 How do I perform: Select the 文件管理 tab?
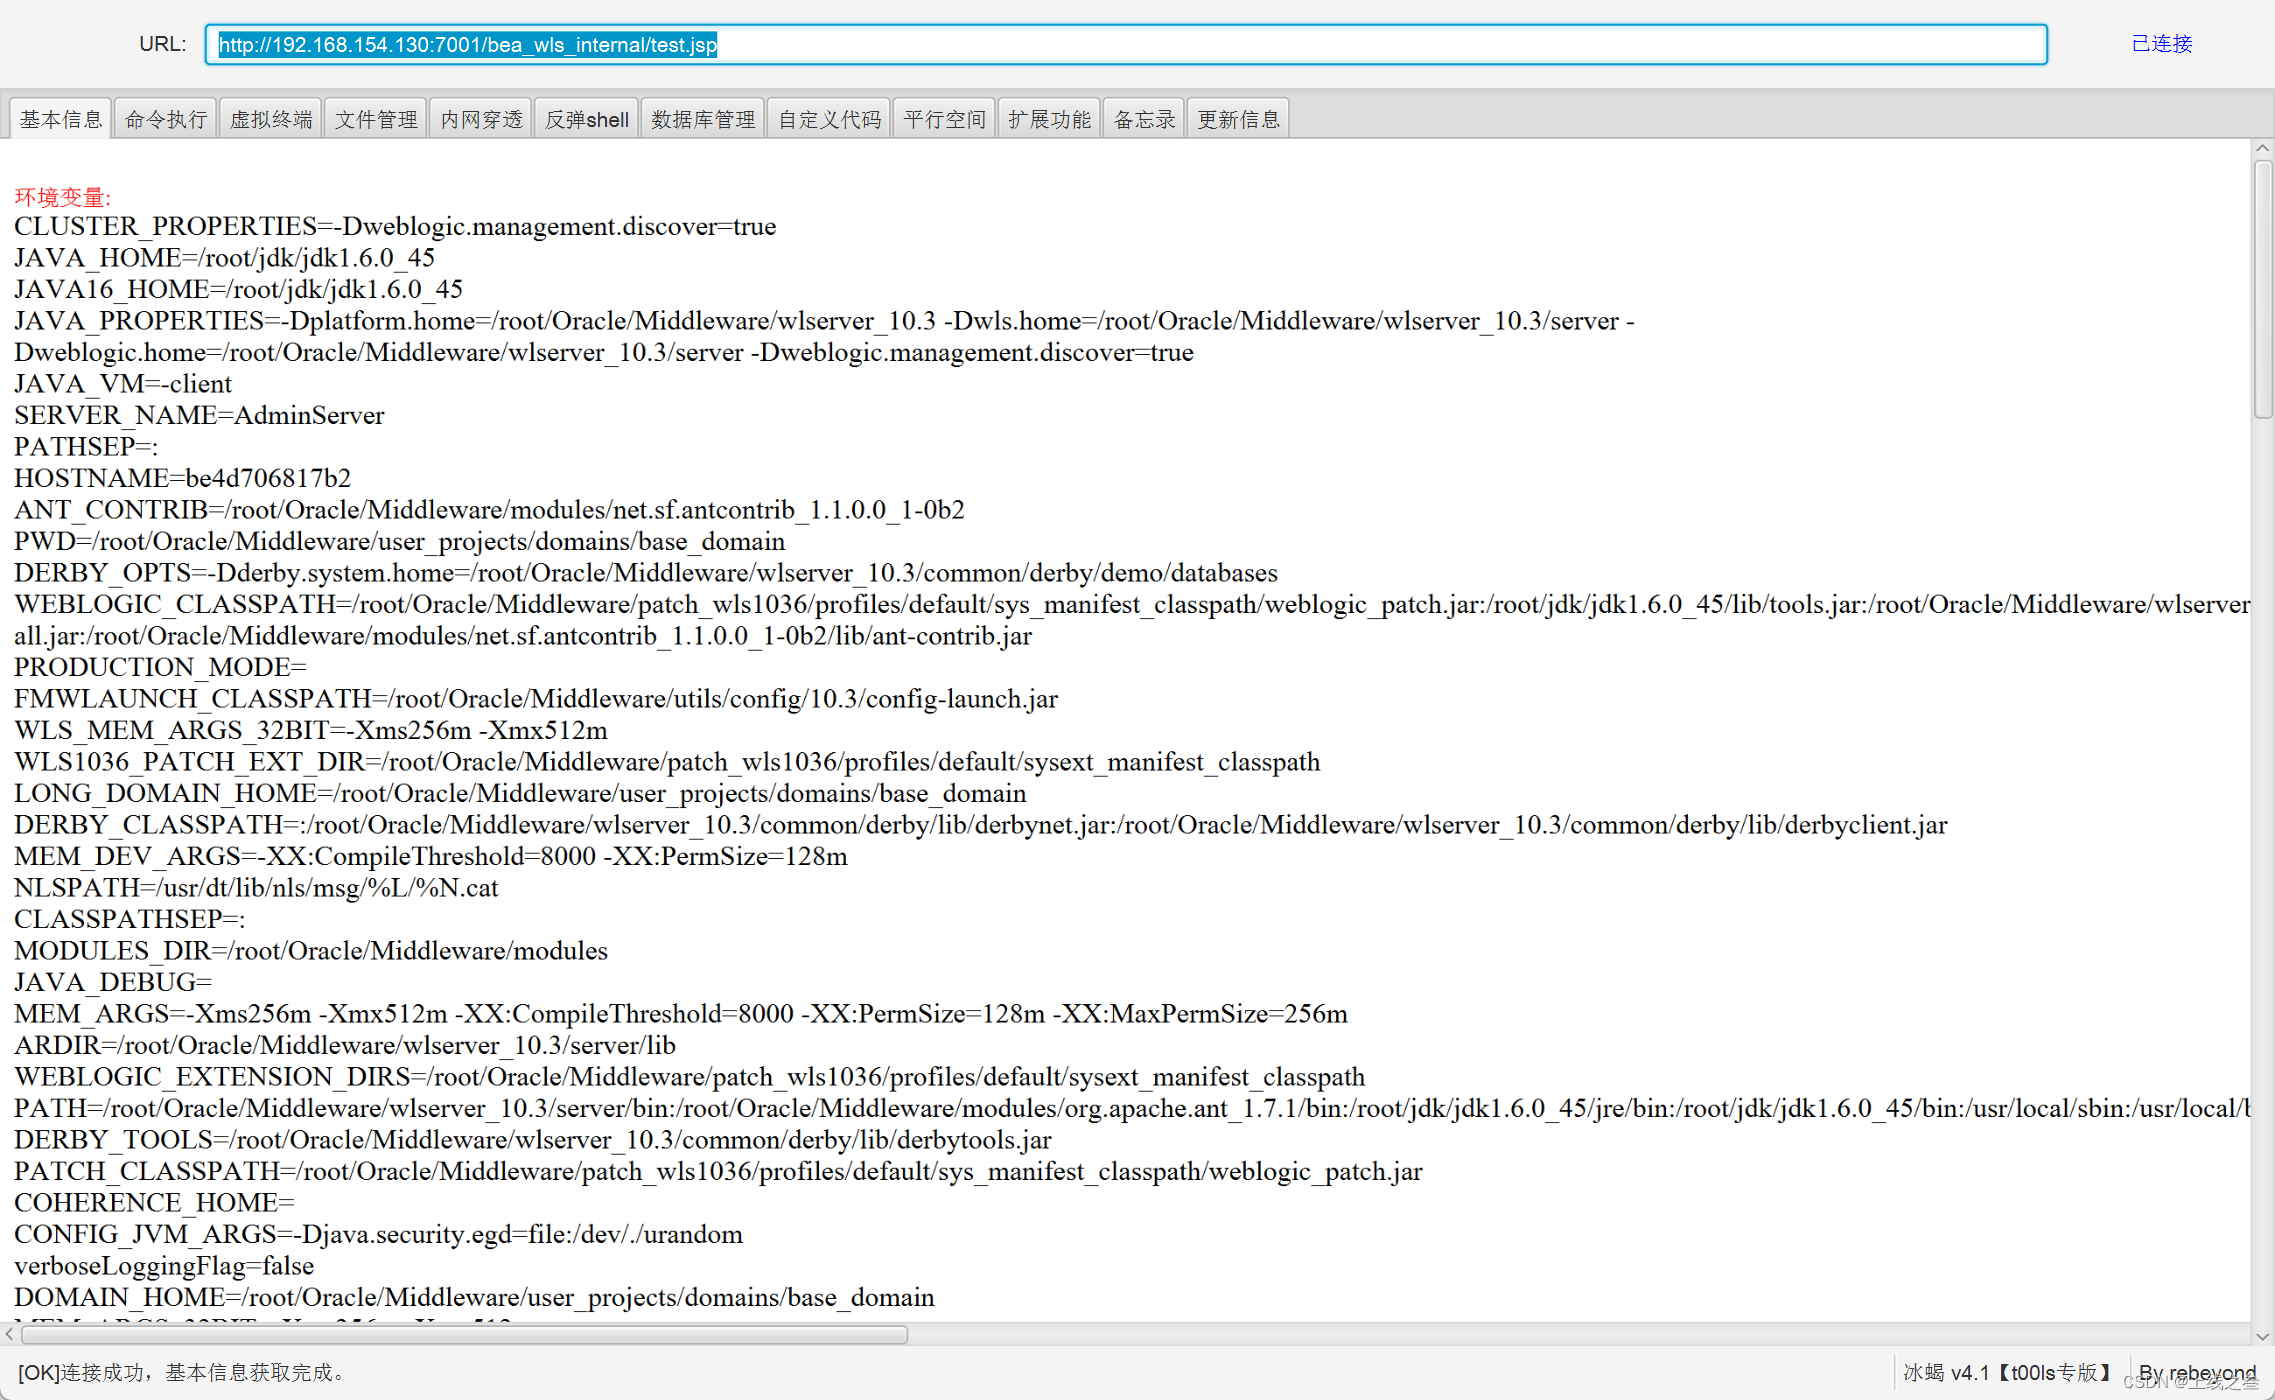(x=376, y=120)
